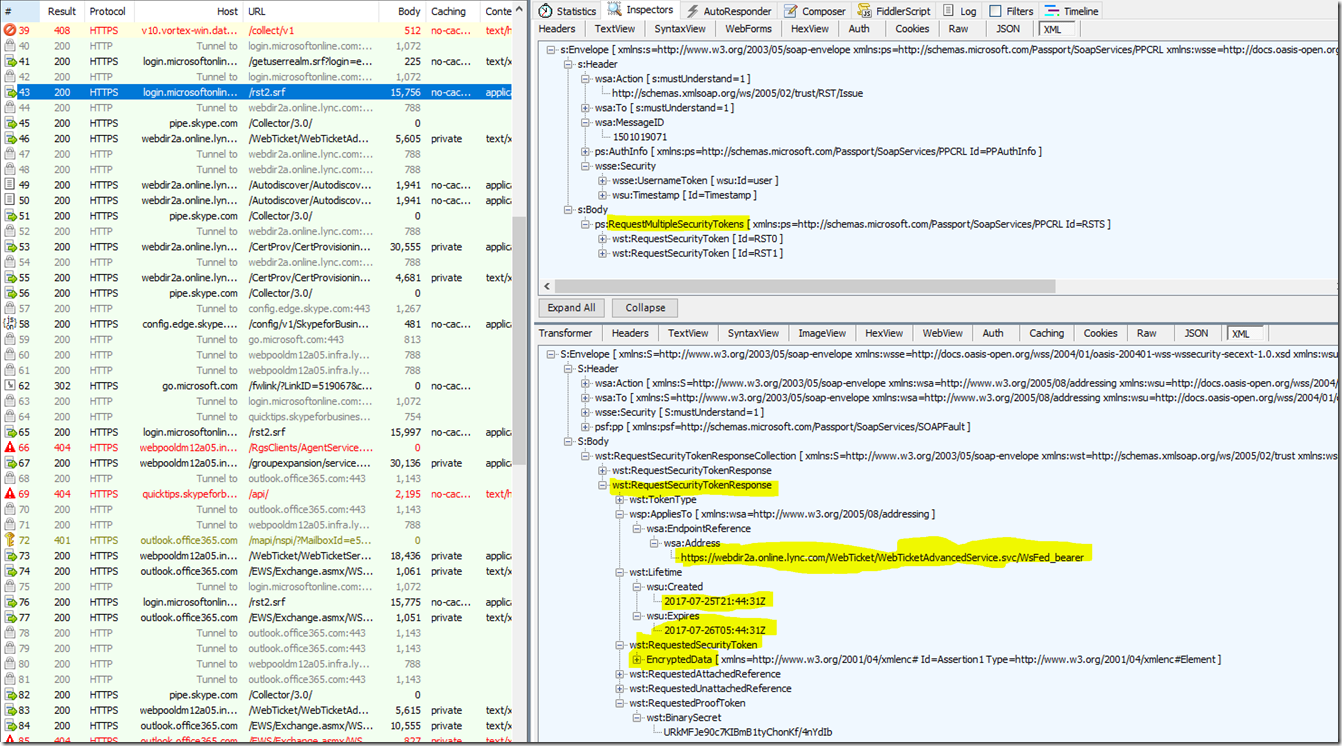
Task: Expand the wsu:Timestamp node
Action: 603,195
